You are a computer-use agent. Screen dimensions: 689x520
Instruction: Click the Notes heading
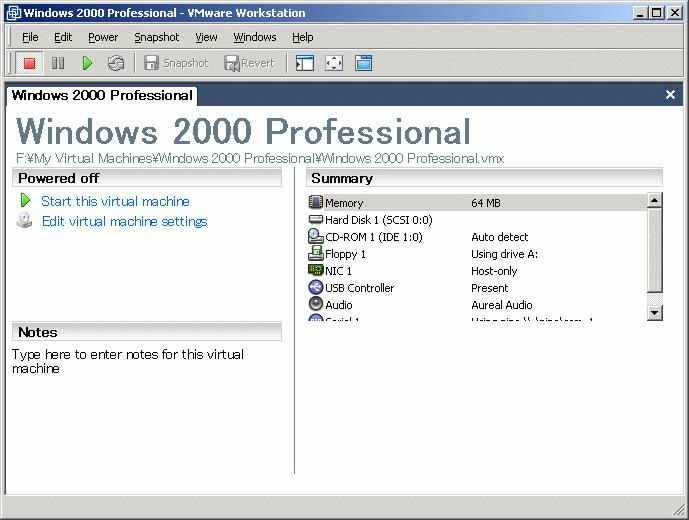[38, 332]
